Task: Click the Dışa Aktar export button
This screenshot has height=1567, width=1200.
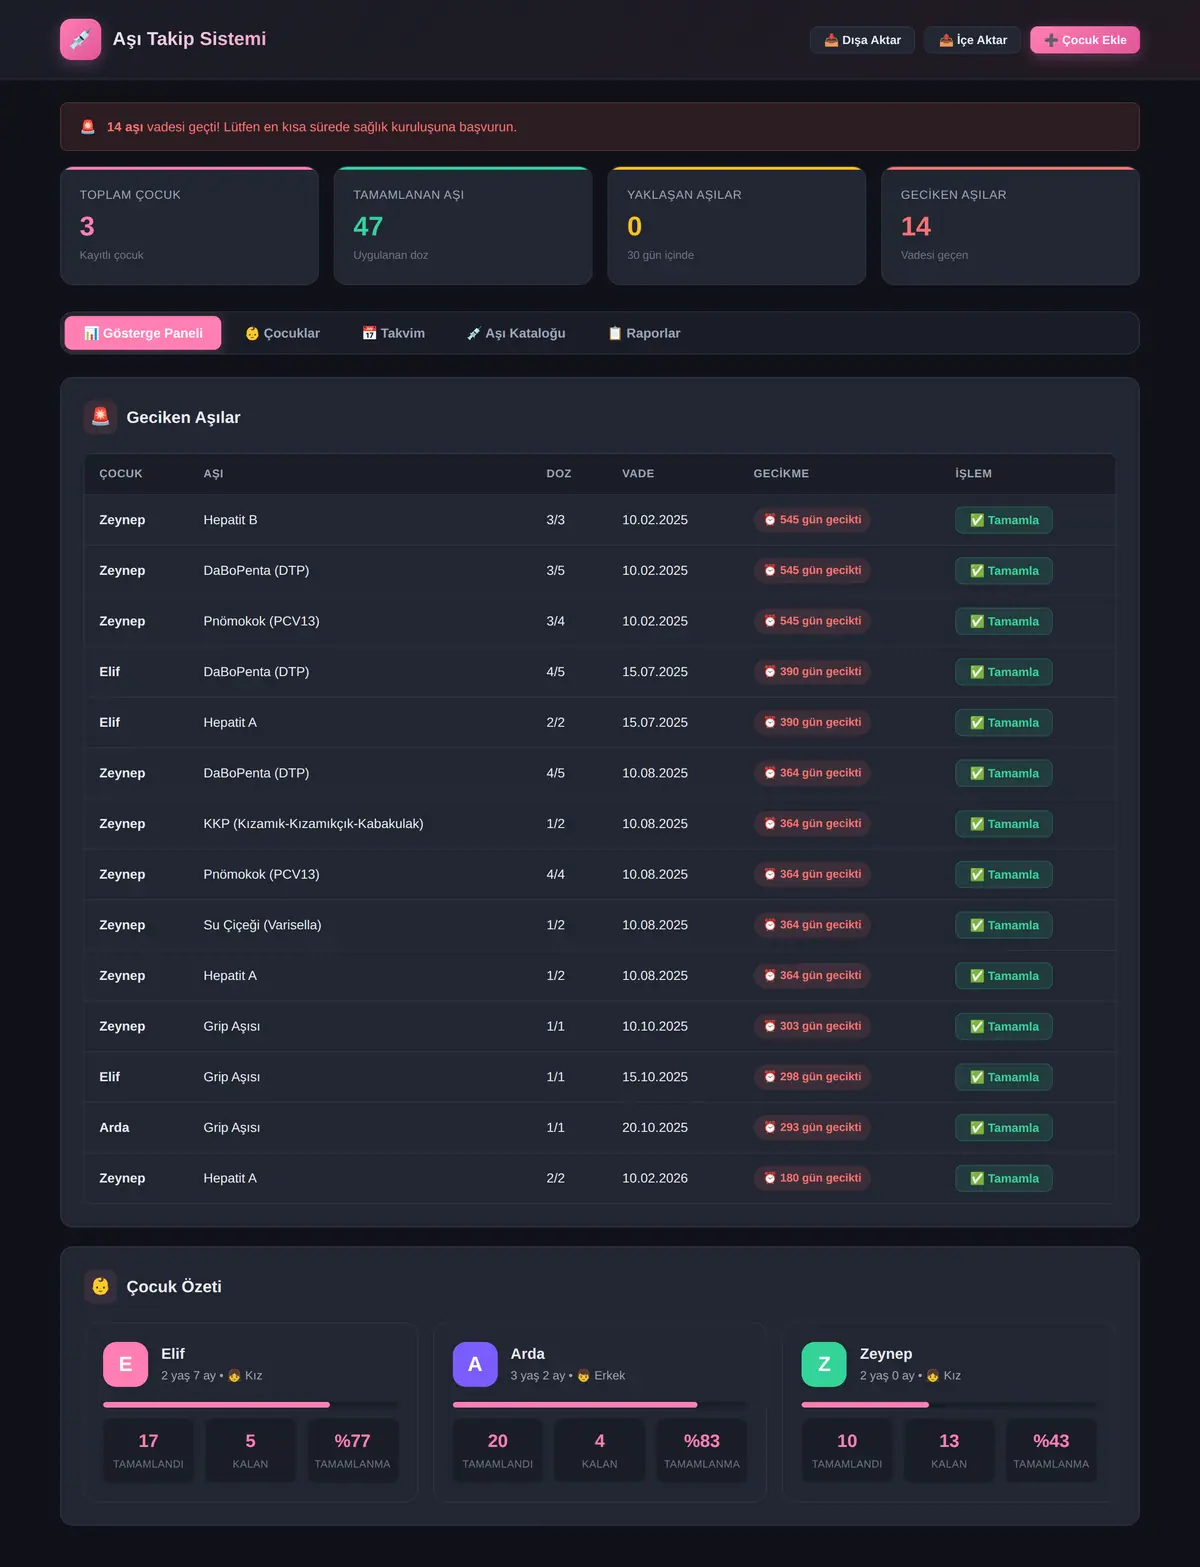Action: pyautogui.click(x=862, y=40)
